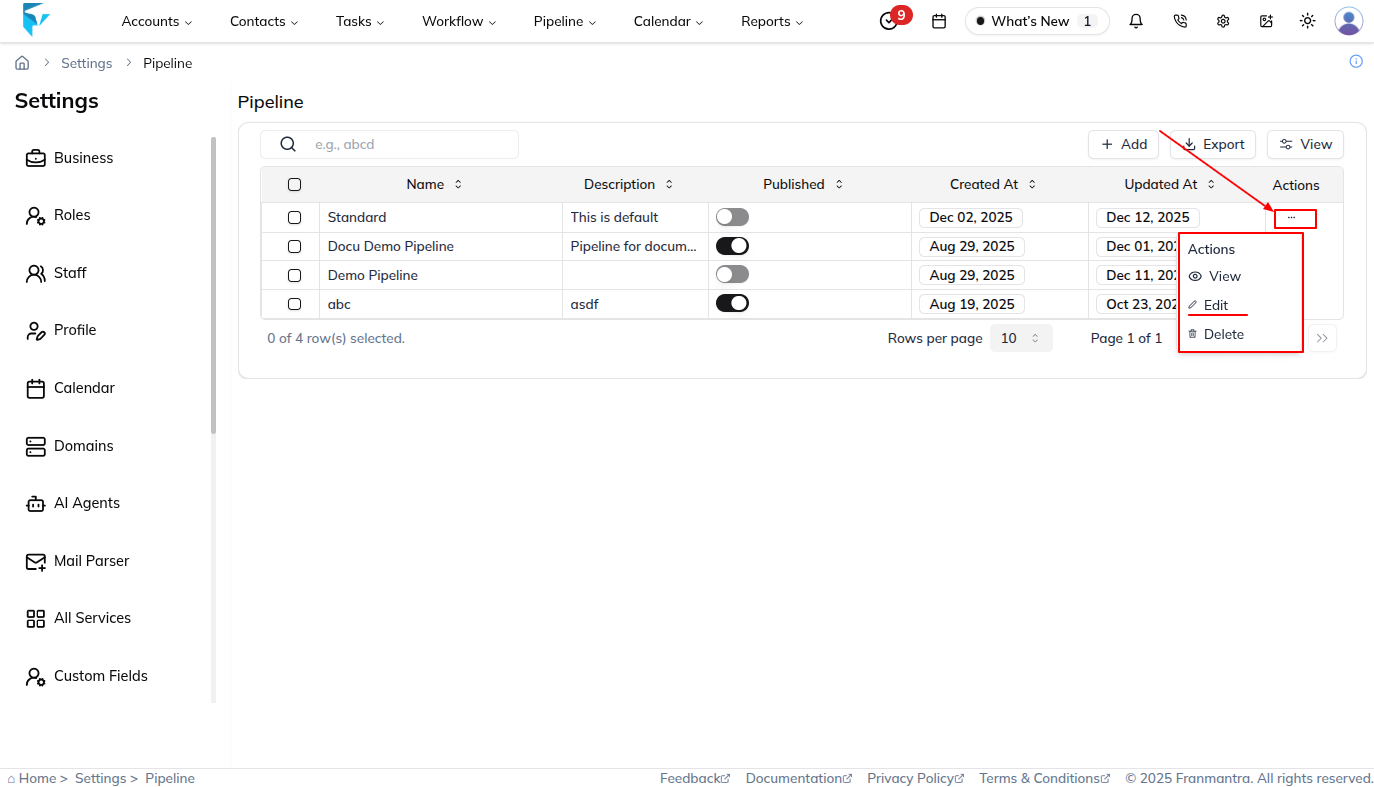Open Staff settings in sidebar
Image resolution: width=1374 pixels, height=787 pixels.
(56, 273)
